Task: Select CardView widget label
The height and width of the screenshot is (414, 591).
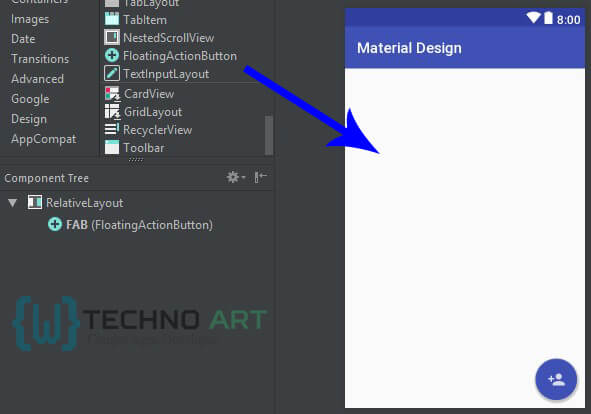Action: pos(149,94)
